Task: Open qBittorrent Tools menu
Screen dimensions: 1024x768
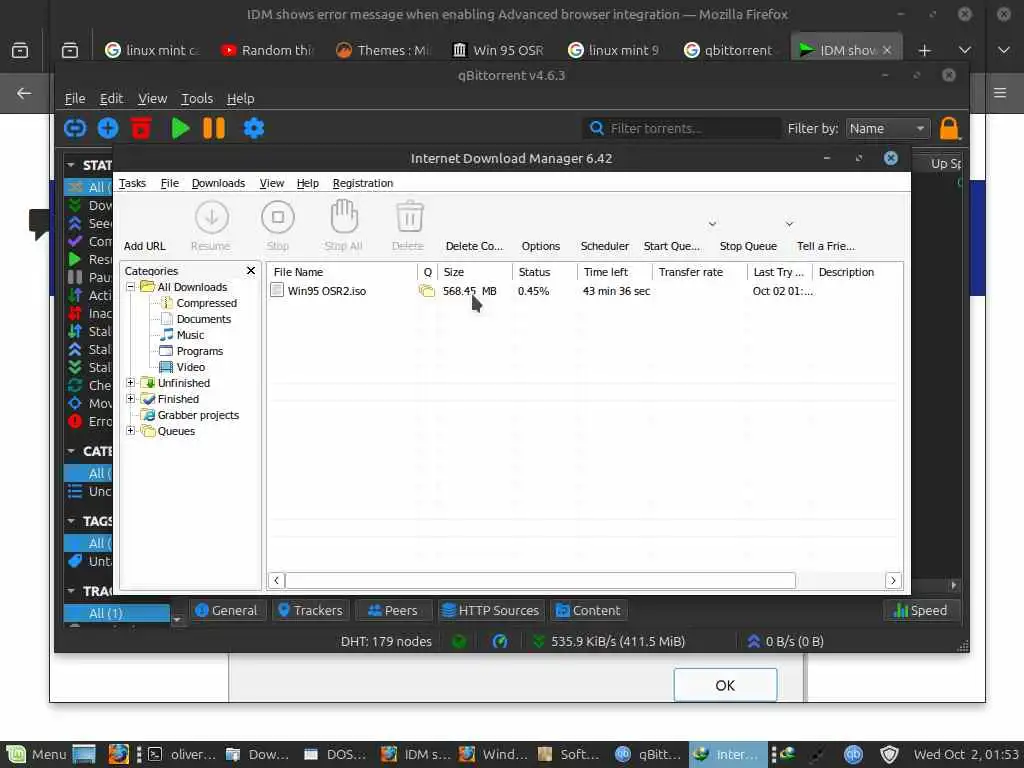Action: (x=197, y=99)
